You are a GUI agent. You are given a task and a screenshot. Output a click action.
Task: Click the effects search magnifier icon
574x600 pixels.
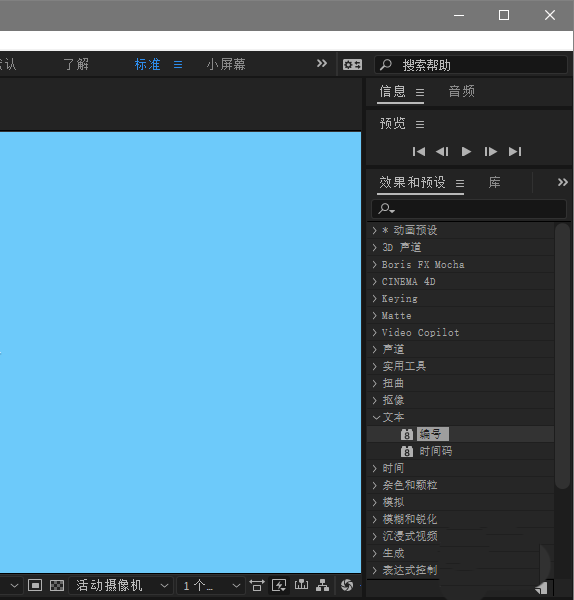tap(386, 209)
